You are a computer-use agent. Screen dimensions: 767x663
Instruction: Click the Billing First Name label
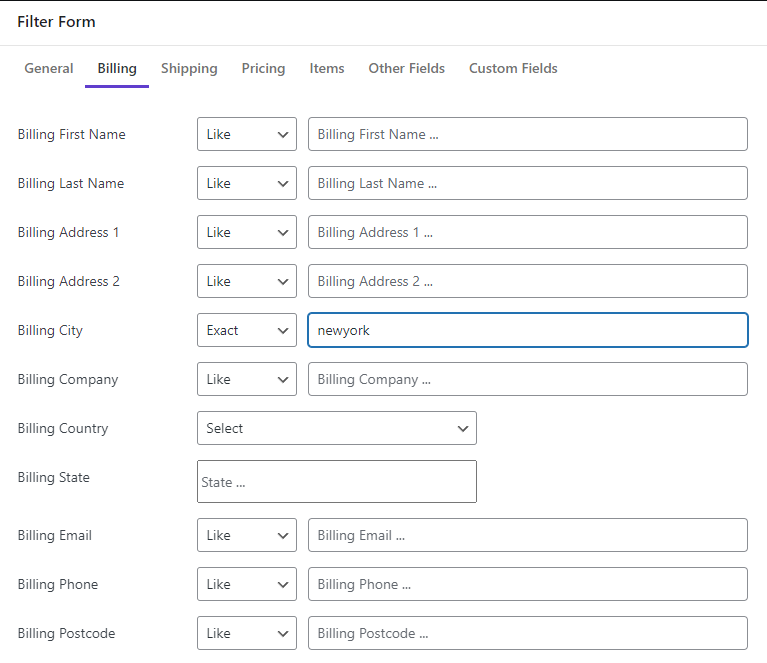tap(71, 134)
